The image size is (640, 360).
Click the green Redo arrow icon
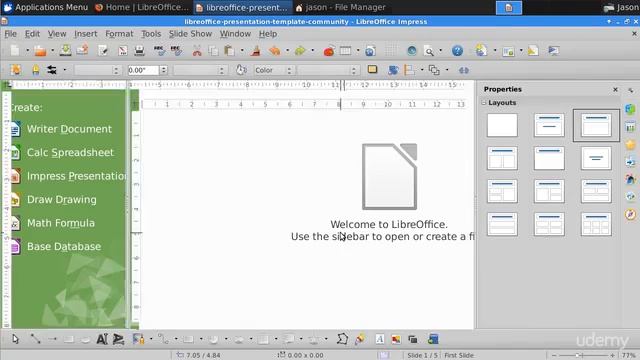300,51
